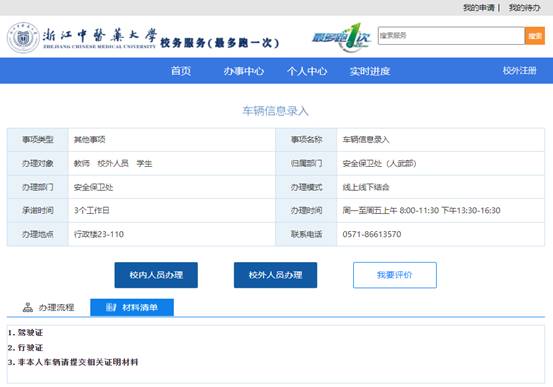The image size is (553, 387).
Task: Click the office hours text 周一至周五上午 8:00-11:30
Action: 390,210
